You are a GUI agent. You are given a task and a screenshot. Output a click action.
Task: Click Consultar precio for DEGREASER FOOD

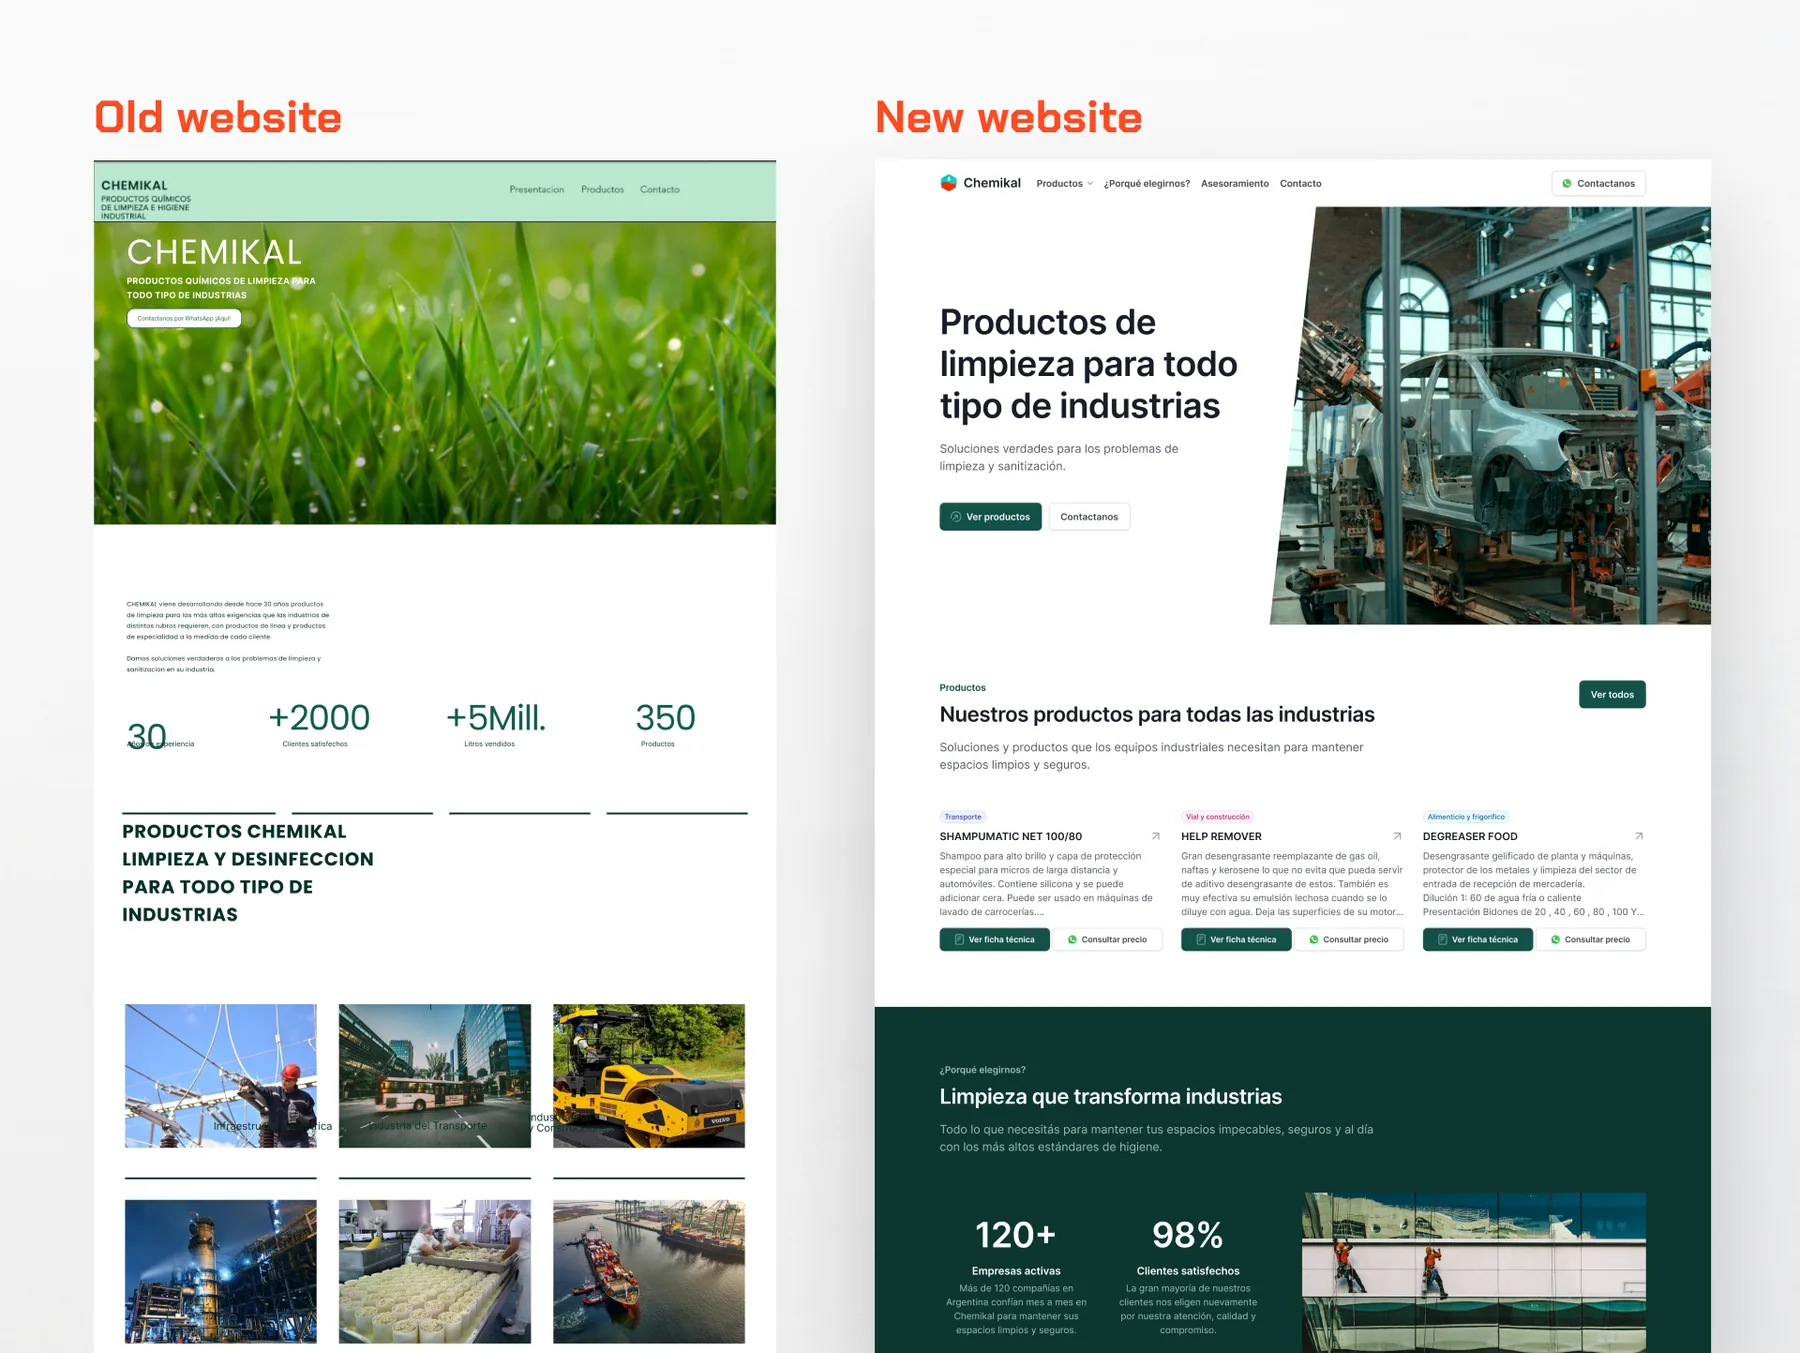click(1590, 940)
